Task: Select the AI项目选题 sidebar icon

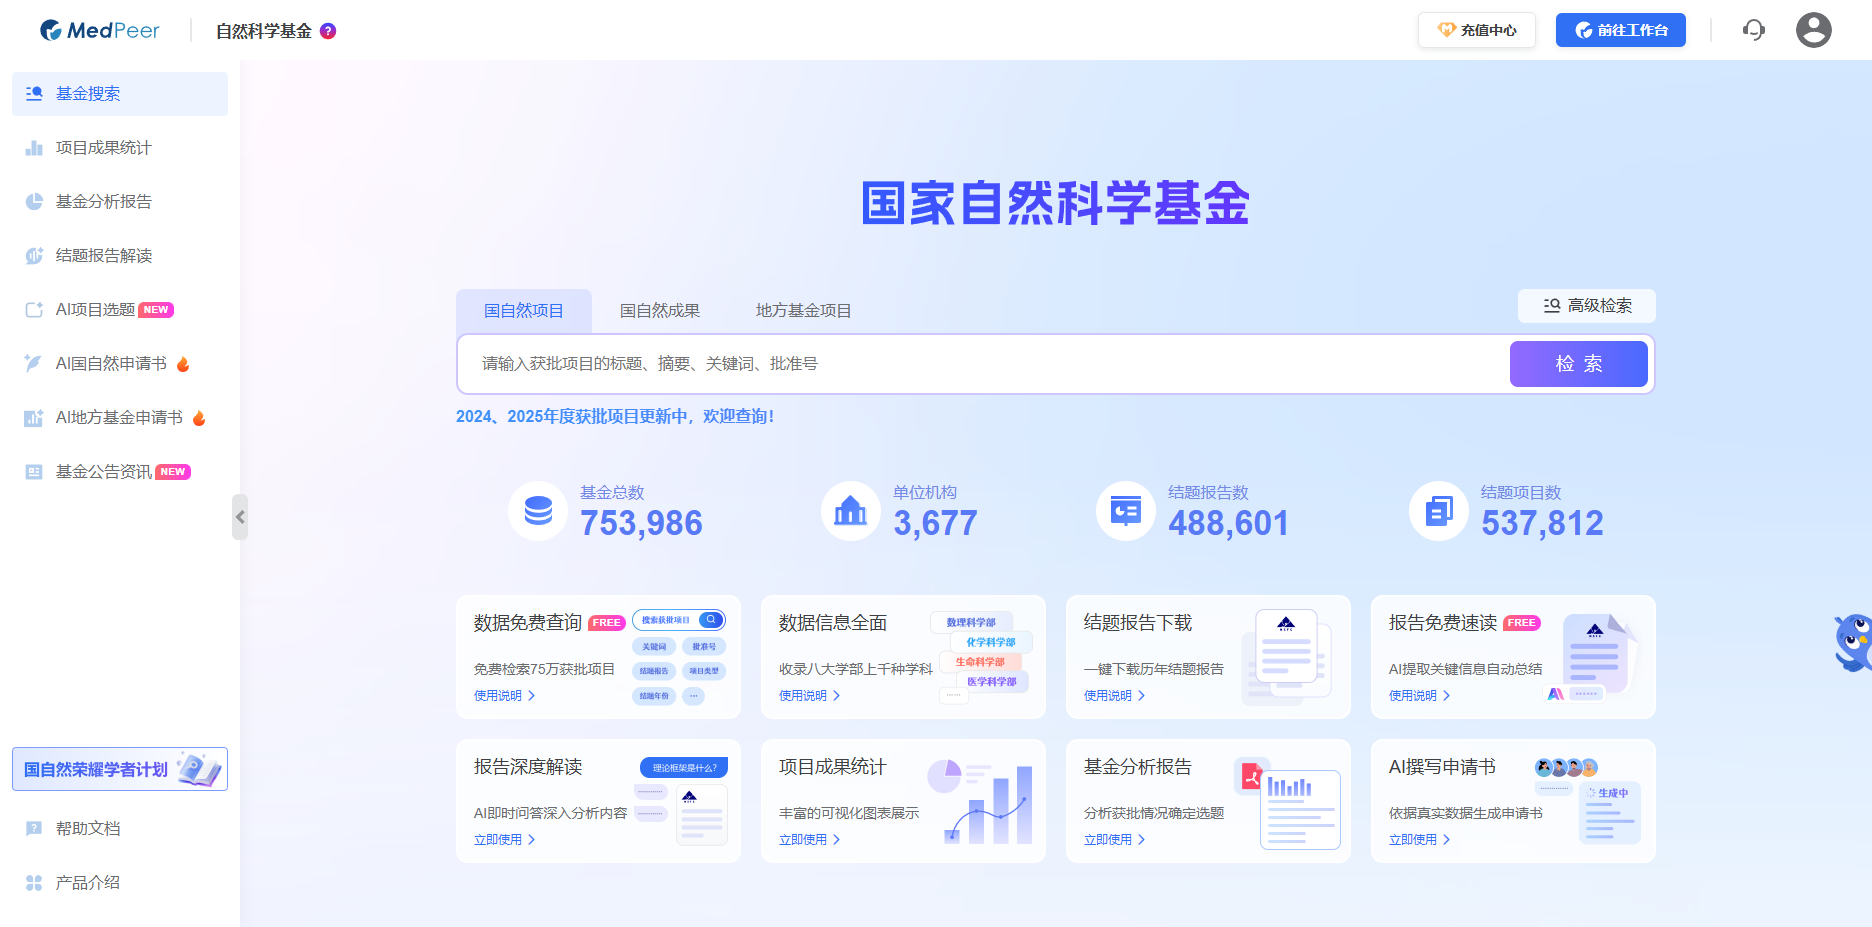Action: [x=34, y=309]
